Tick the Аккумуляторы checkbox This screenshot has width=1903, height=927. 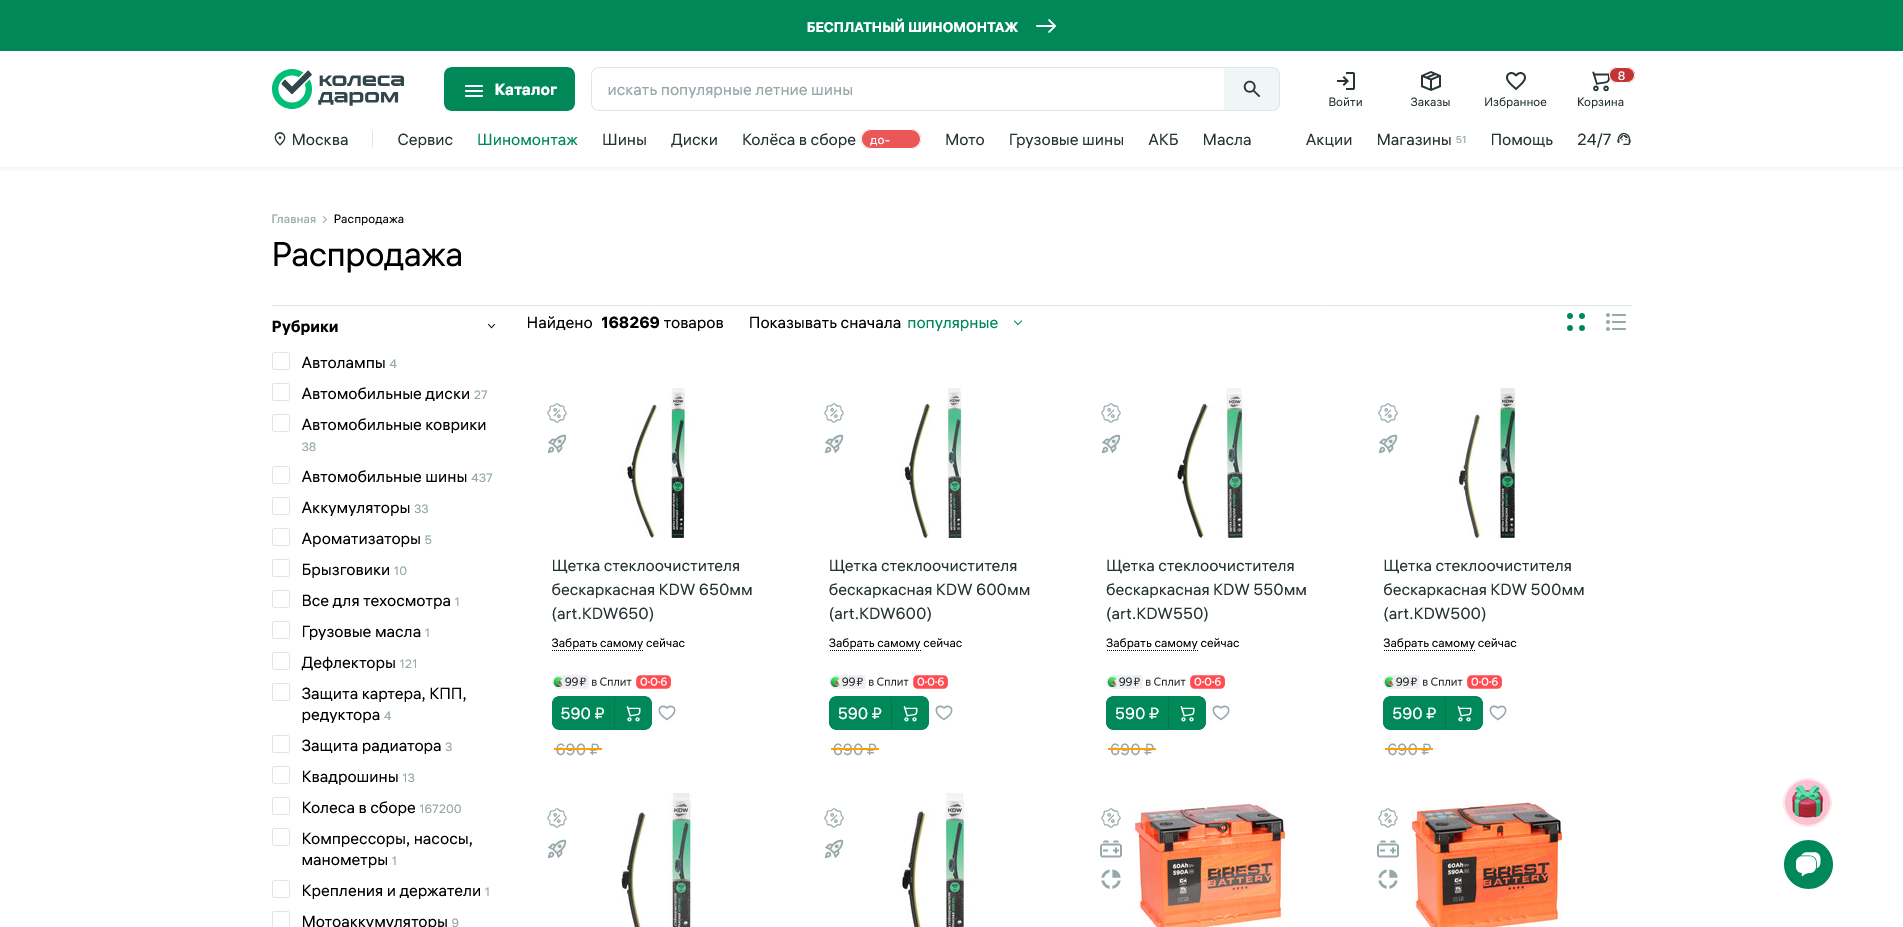click(x=281, y=507)
